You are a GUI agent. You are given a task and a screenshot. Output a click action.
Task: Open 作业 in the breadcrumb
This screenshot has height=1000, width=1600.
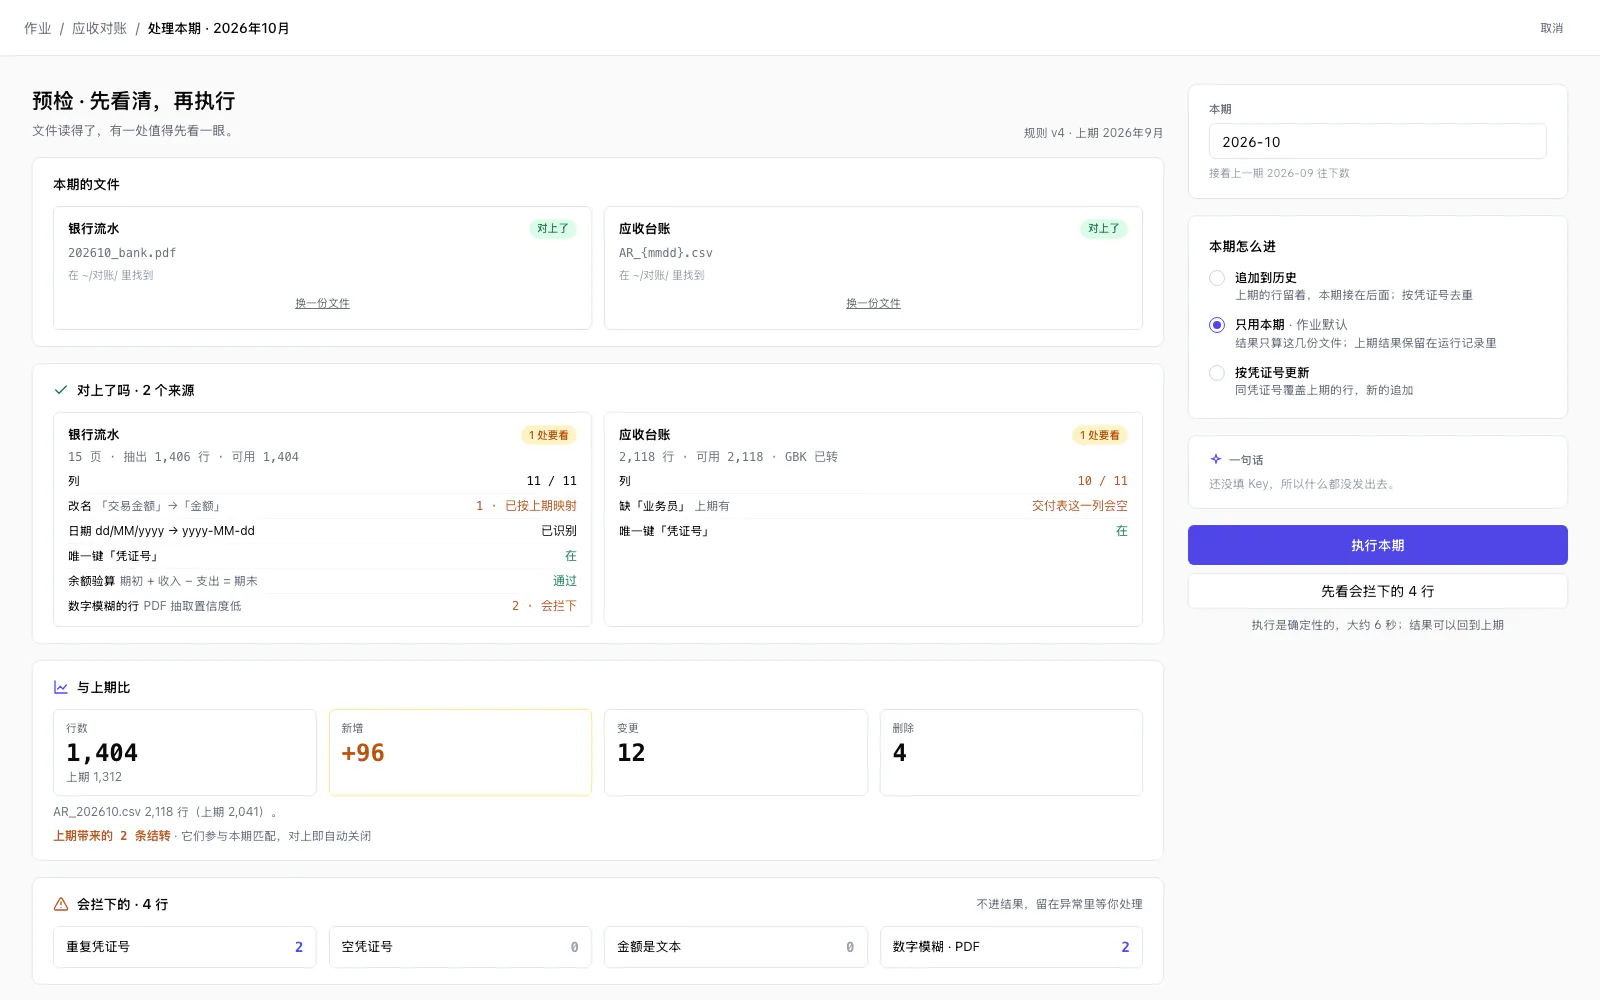pos(38,28)
